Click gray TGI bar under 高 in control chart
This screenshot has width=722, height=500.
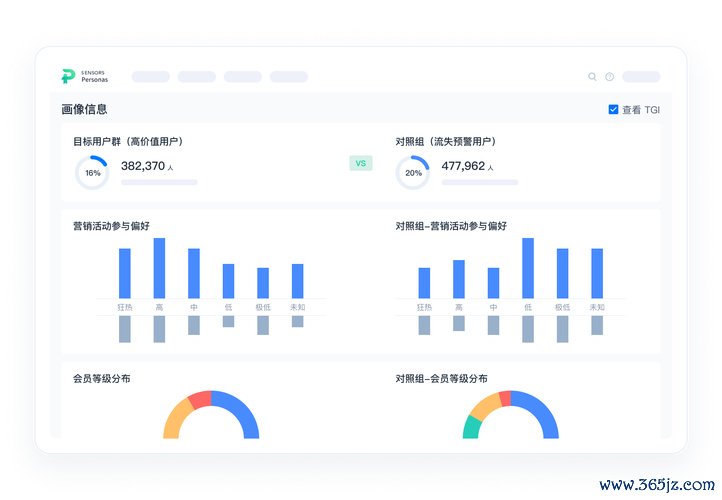459,323
